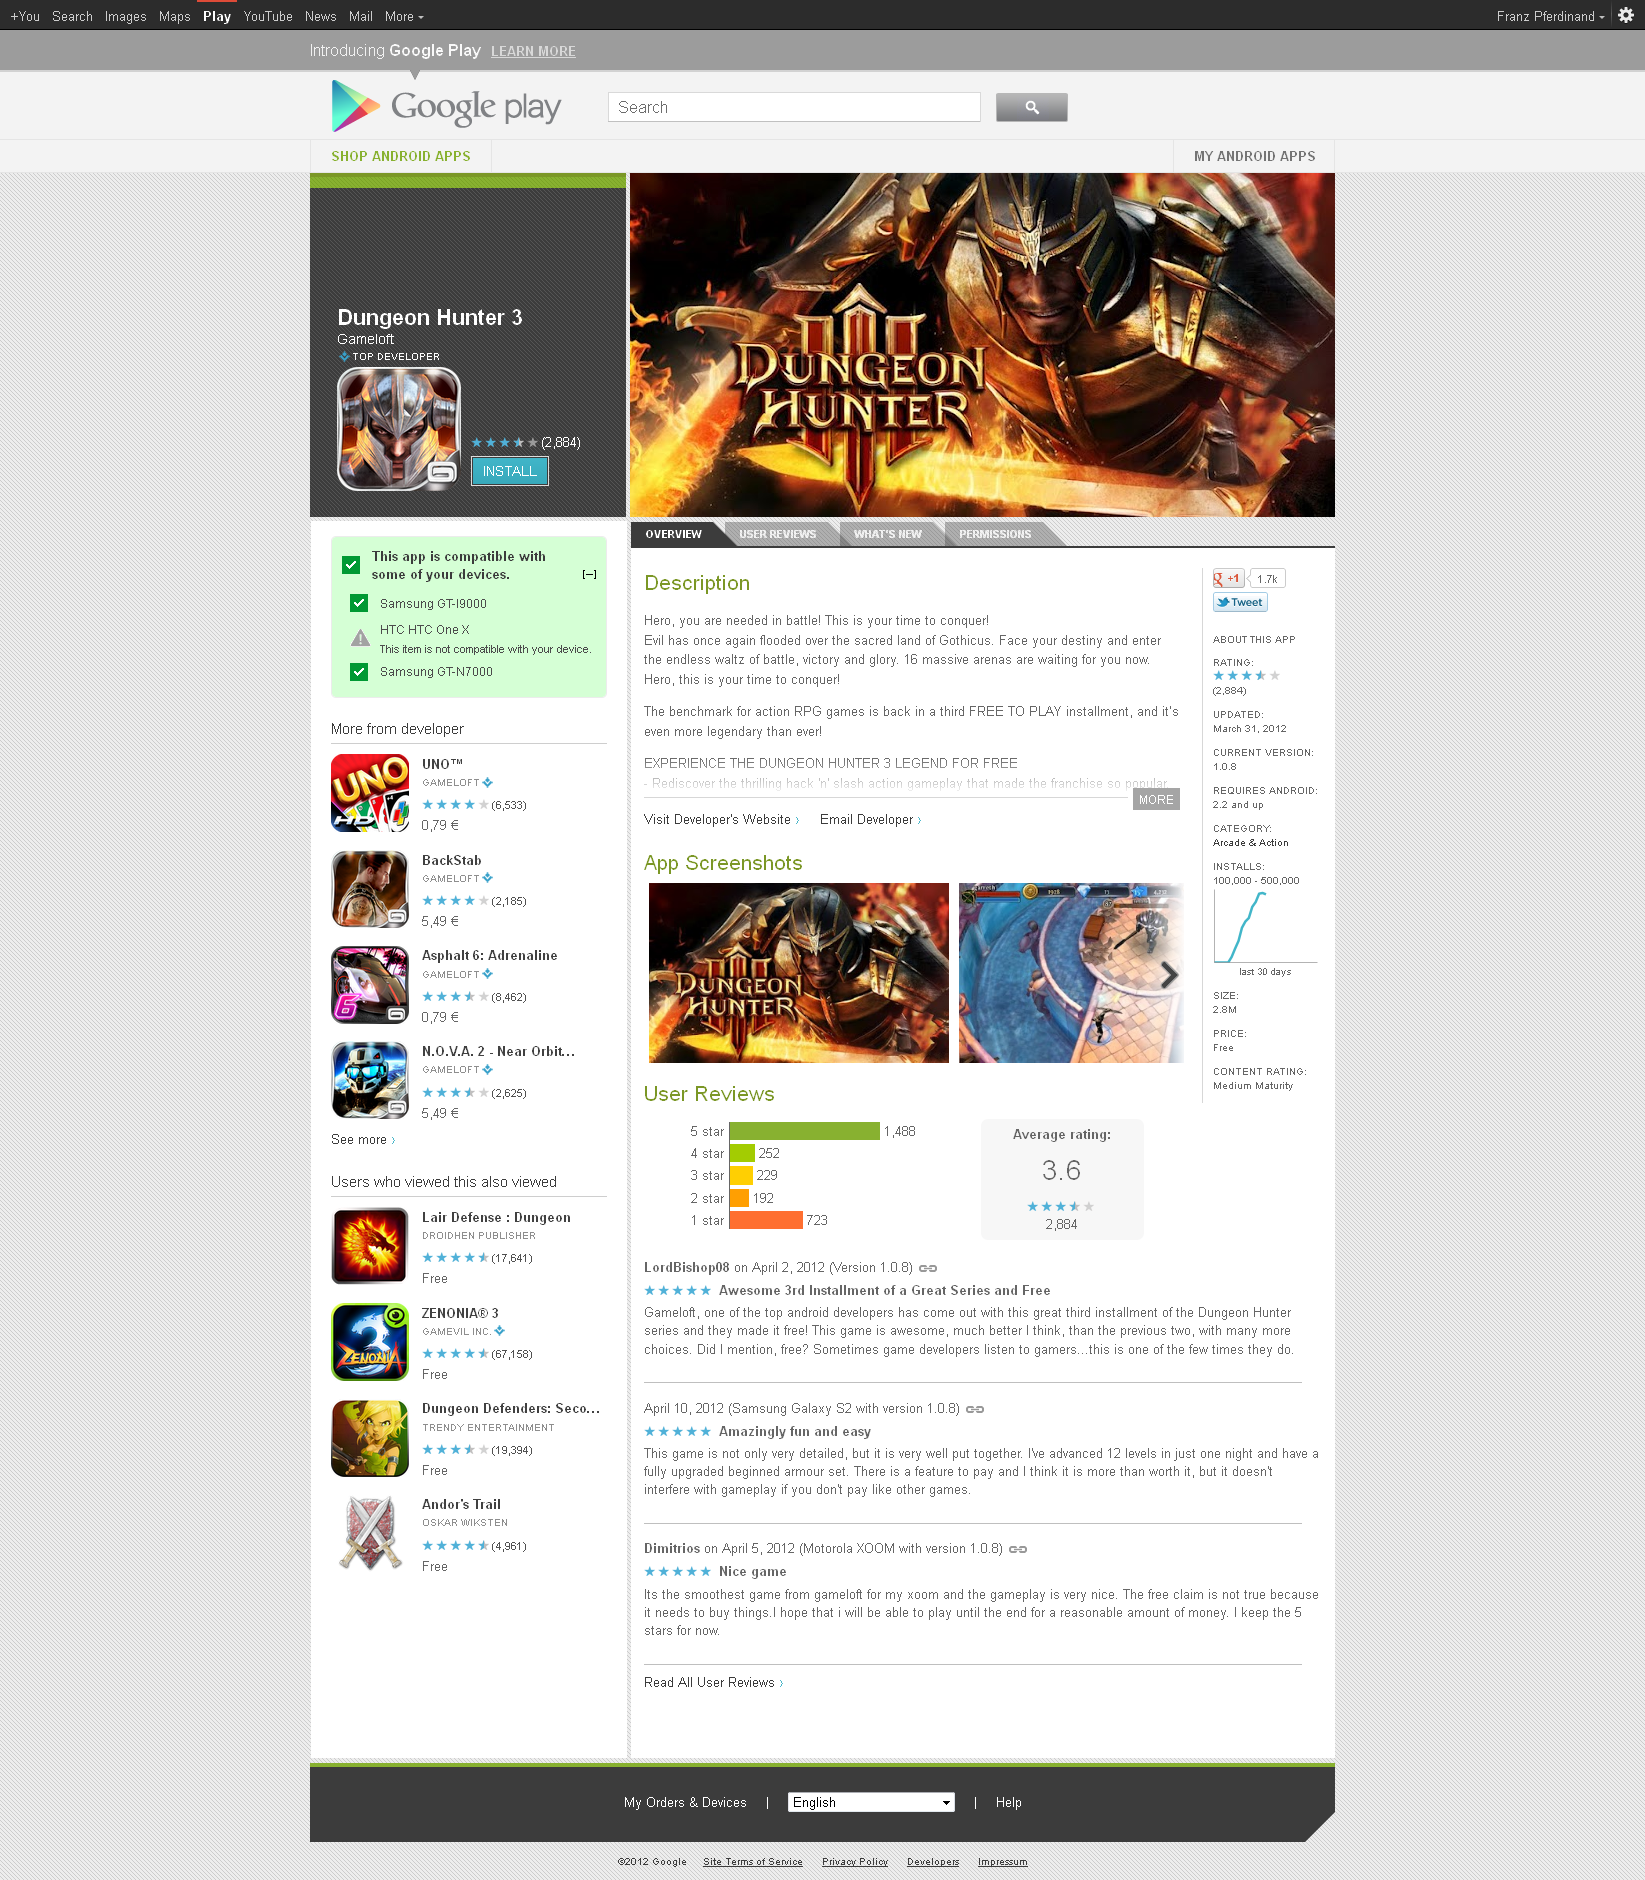Click the green 5 star rating bar

tap(804, 1131)
